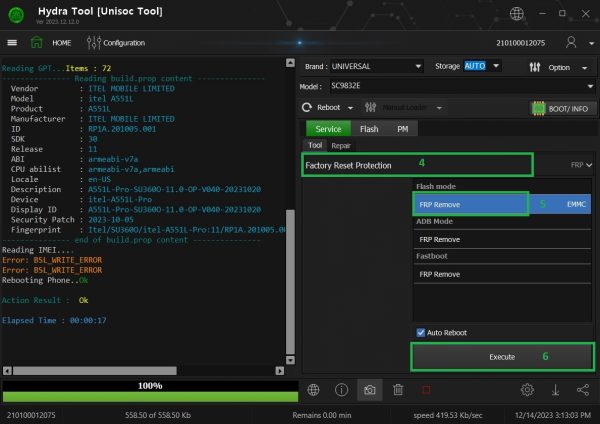Expand the account dropdown arrow
600x424 pixels.
(x=592, y=43)
